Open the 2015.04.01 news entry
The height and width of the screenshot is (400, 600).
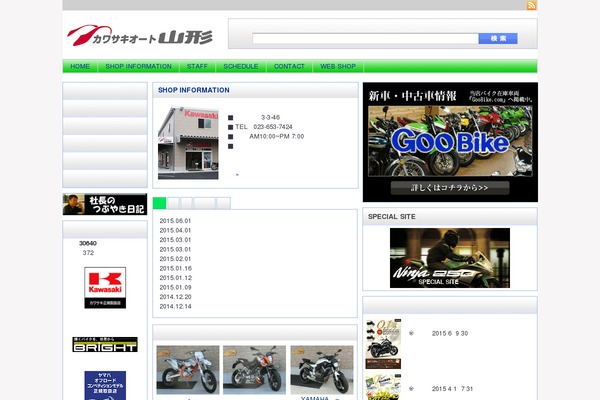tap(175, 230)
